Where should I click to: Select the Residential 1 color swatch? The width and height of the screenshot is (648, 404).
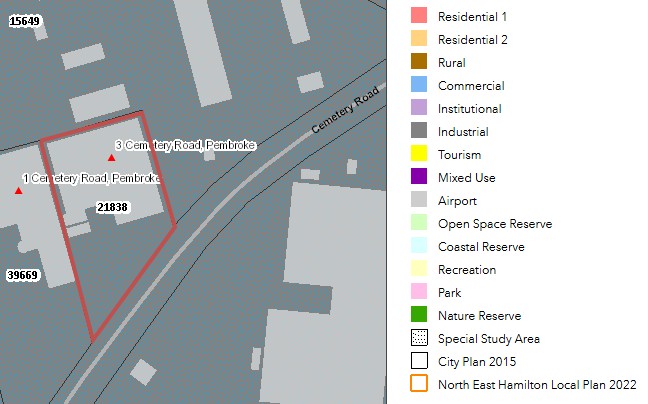pyautogui.click(x=419, y=16)
